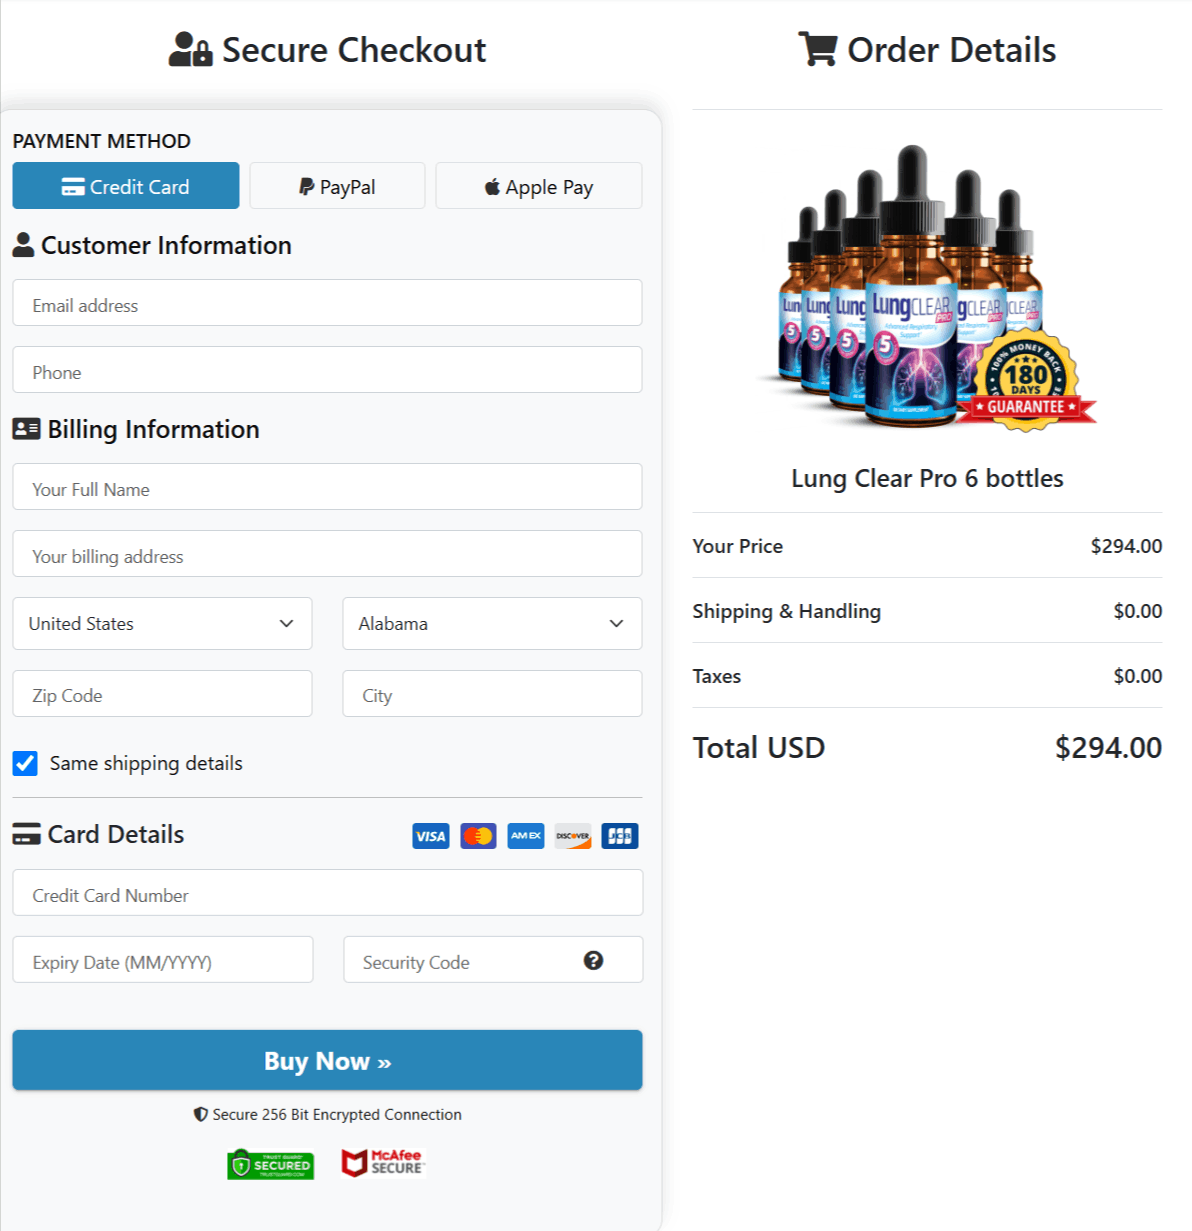Open the United States country dropdown
The height and width of the screenshot is (1231, 1192).
pyautogui.click(x=162, y=623)
